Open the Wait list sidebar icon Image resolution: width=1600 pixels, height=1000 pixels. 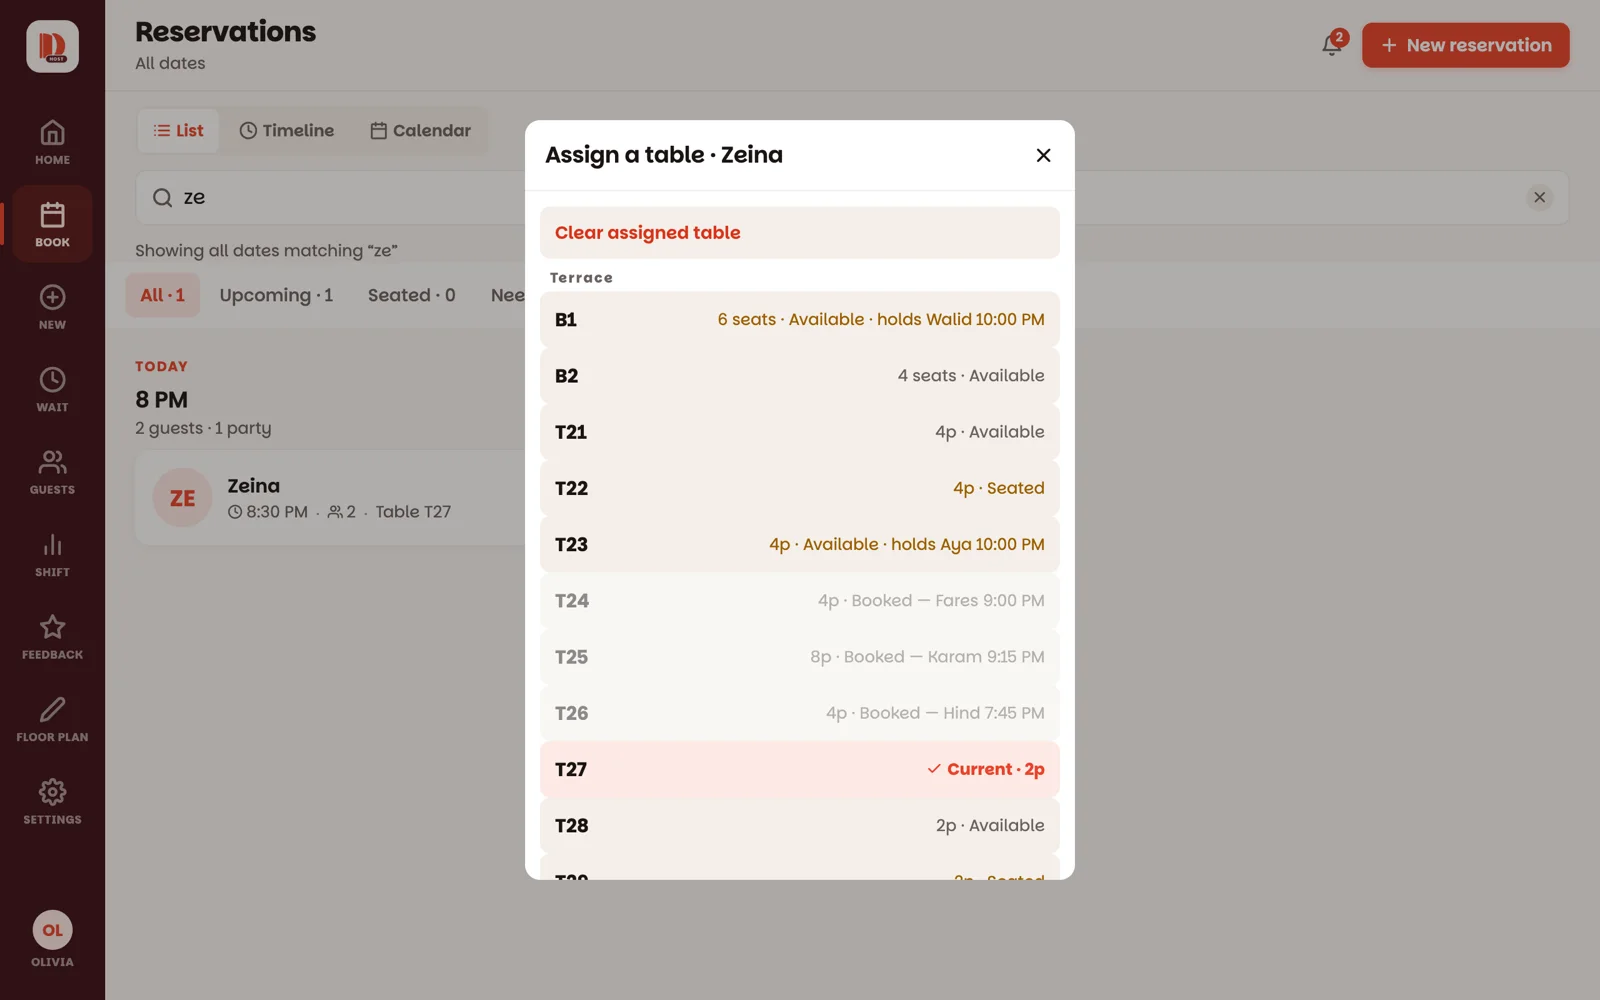coord(52,390)
